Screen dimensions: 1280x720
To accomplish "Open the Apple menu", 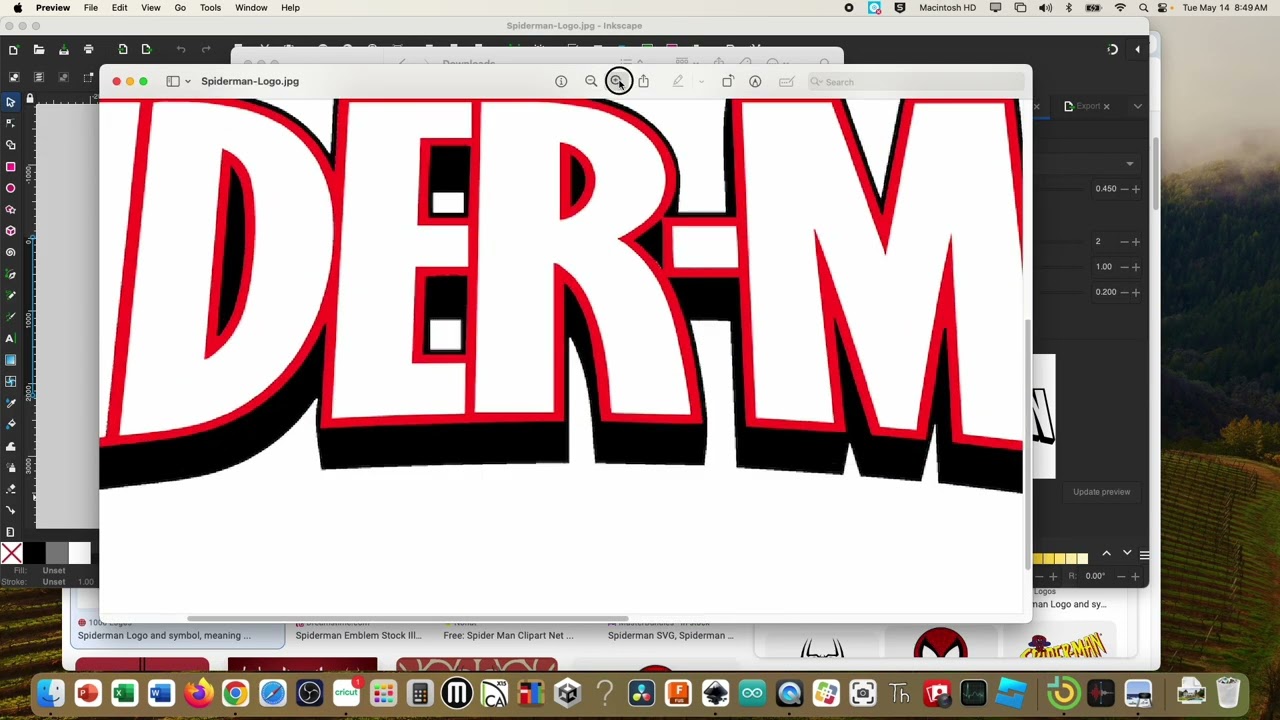I will 18,8.
